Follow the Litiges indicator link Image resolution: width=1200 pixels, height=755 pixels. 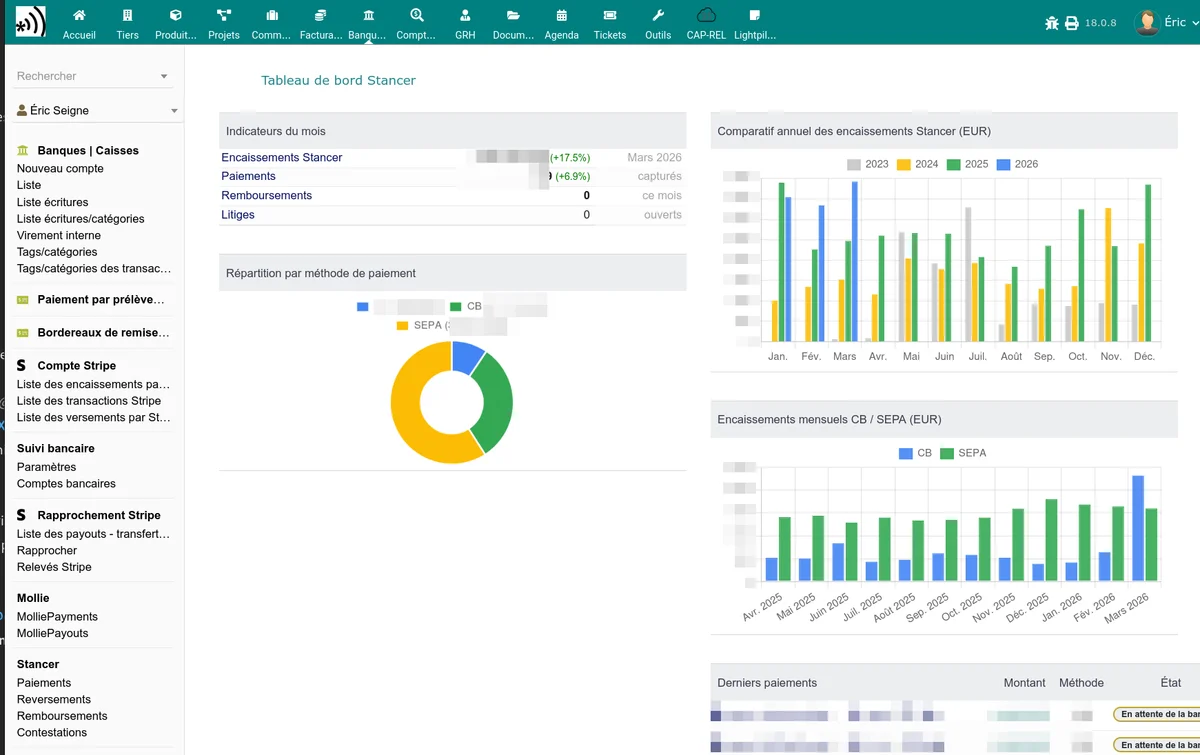click(238, 214)
